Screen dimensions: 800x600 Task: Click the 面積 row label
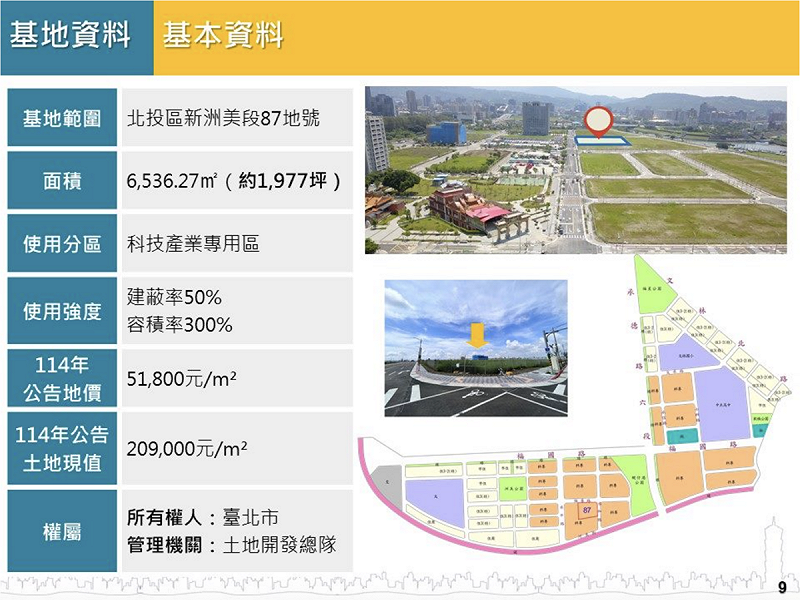[x=62, y=181]
